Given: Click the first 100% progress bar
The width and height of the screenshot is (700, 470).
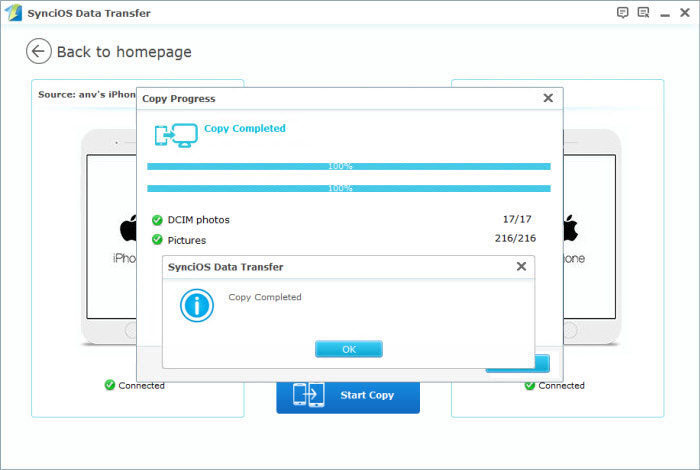Looking at the screenshot, I should (x=349, y=166).
